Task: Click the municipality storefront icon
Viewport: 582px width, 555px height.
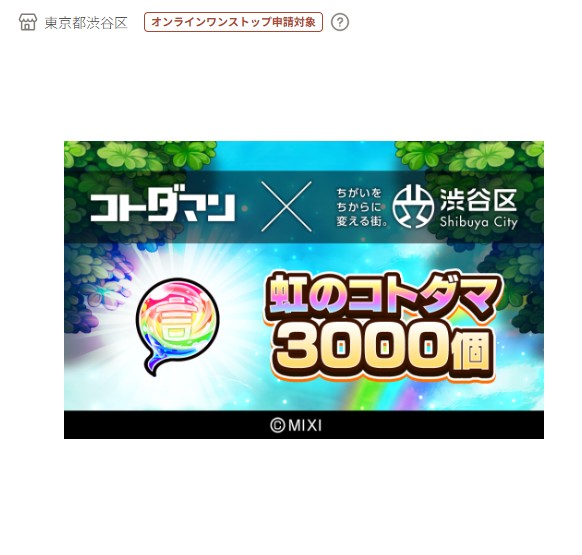Action: [28, 22]
